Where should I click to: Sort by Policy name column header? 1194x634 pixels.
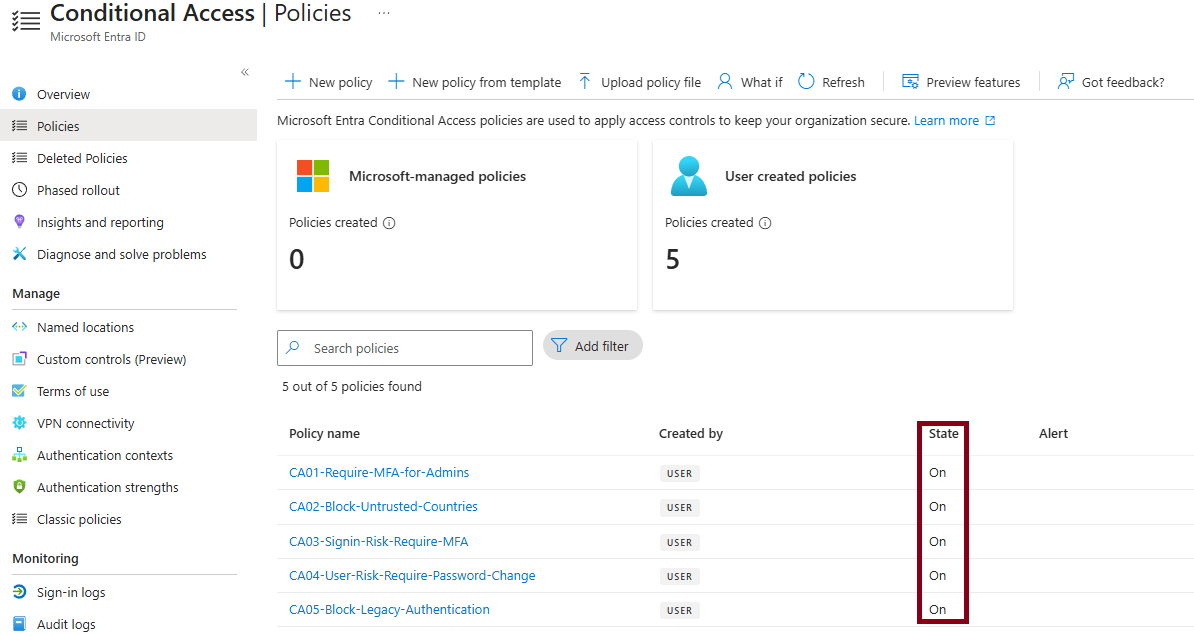pos(324,433)
